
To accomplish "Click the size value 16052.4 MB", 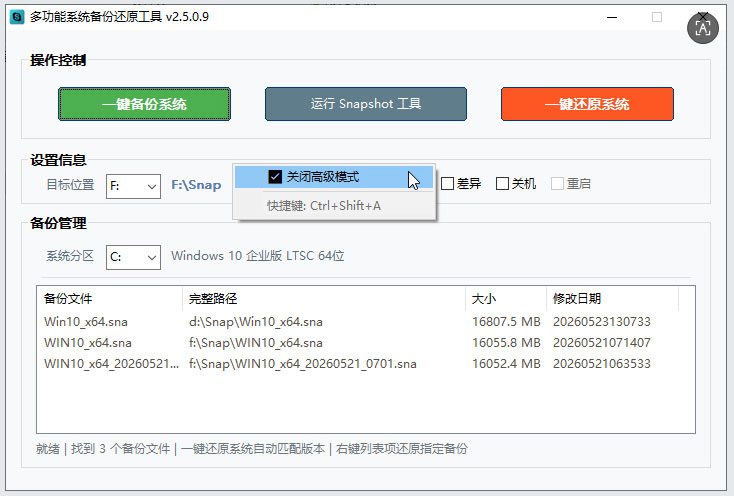I will point(506,364).
